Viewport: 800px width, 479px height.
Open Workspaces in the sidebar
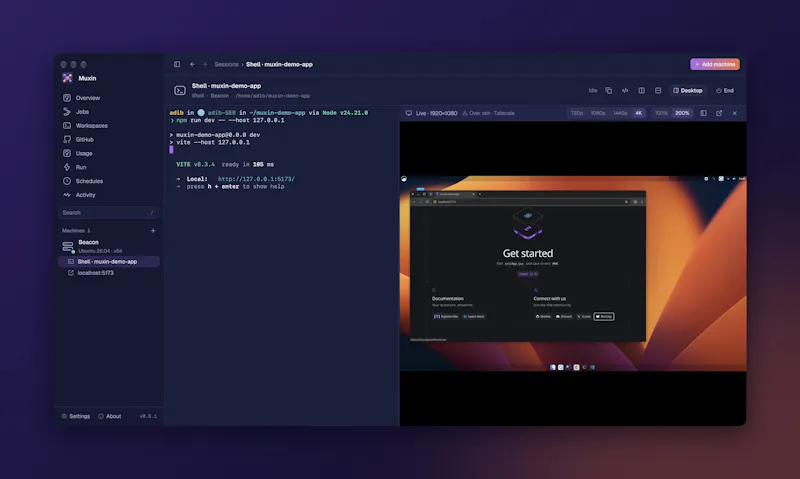click(109, 125)
